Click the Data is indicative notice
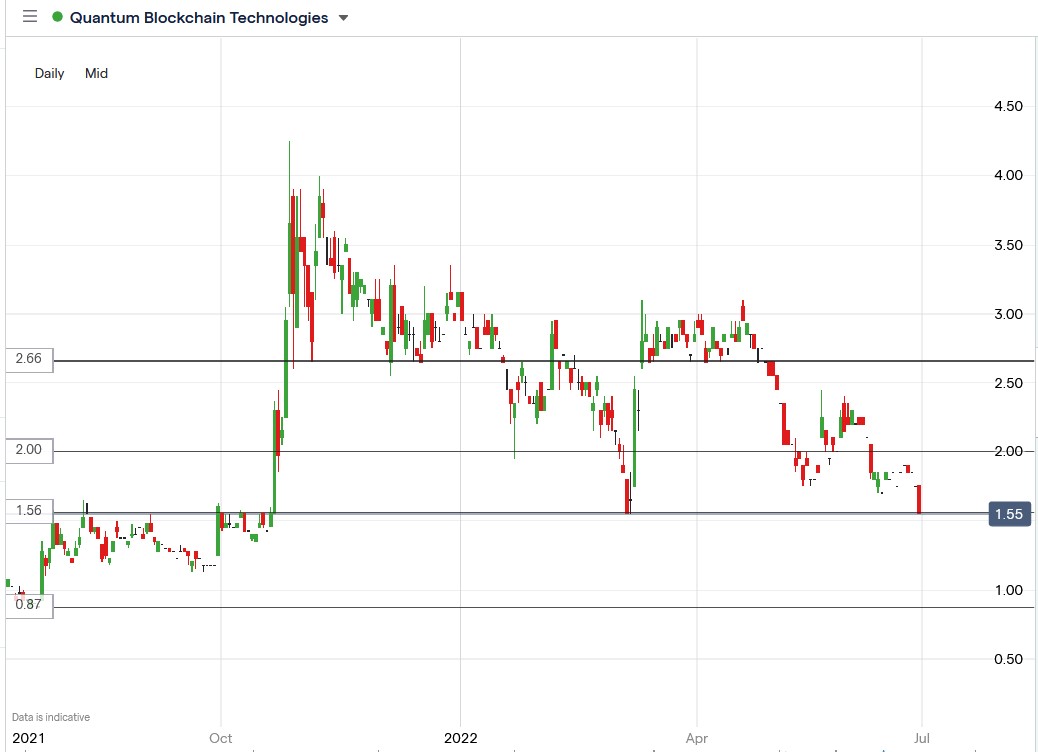 tap(48, 716)
